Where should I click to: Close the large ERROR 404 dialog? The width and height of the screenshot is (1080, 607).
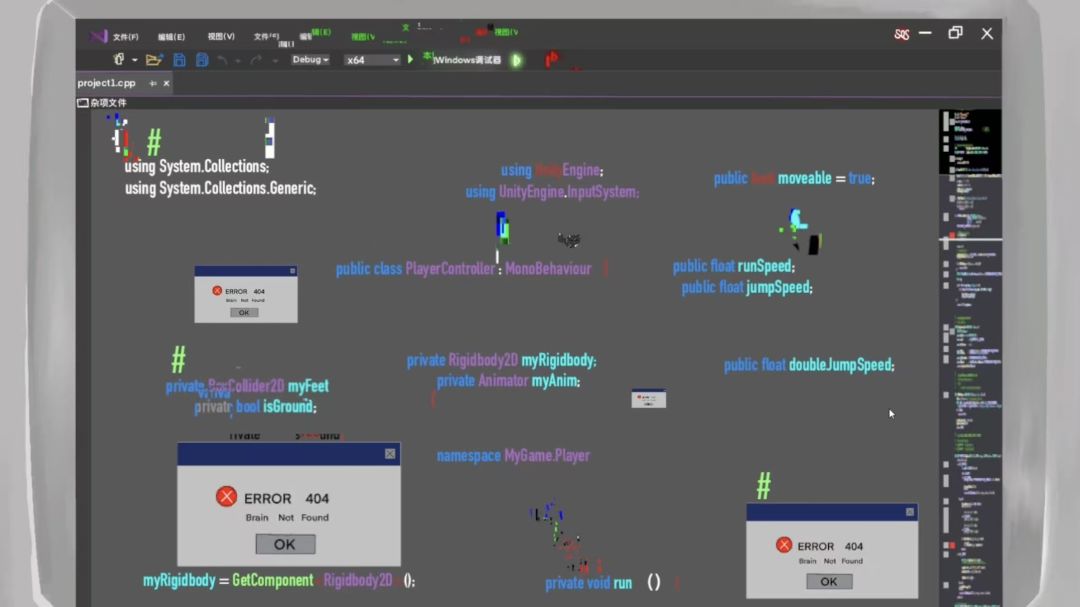pyautogui.click(x=390, y=453)
